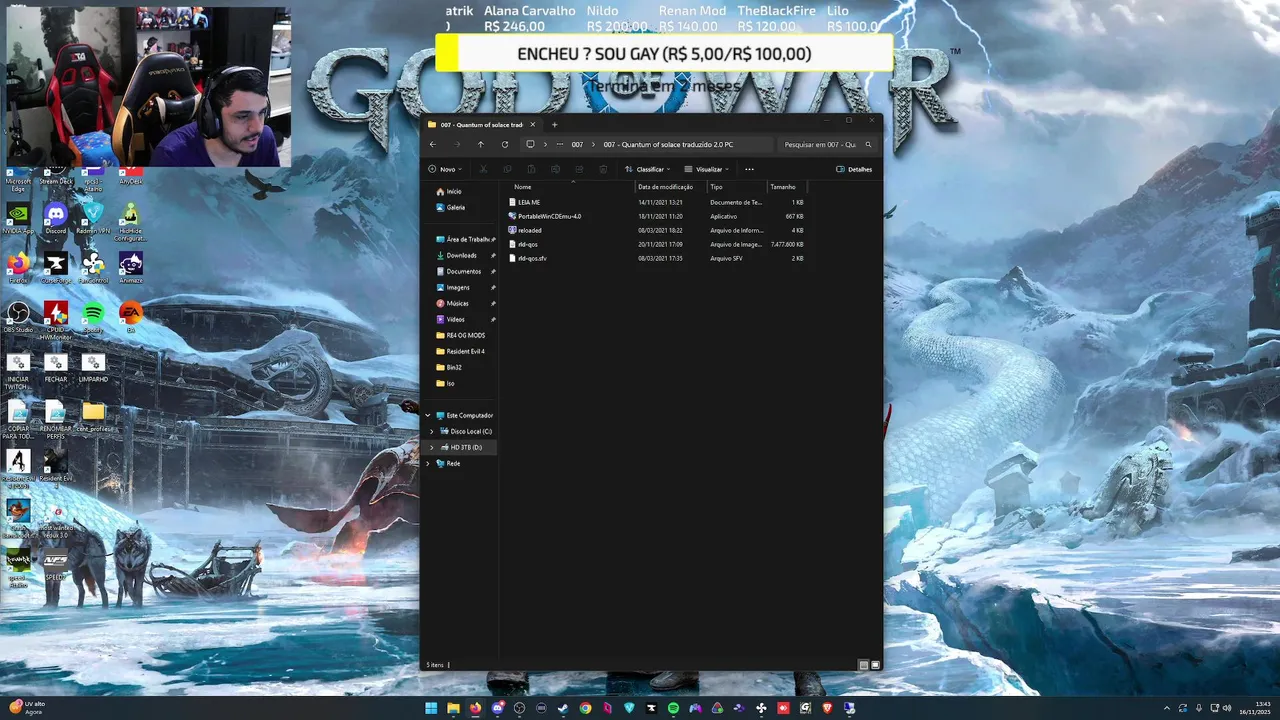Open the Novo dropdown
The image size is (1280, 720).
(x=445, y=169)
